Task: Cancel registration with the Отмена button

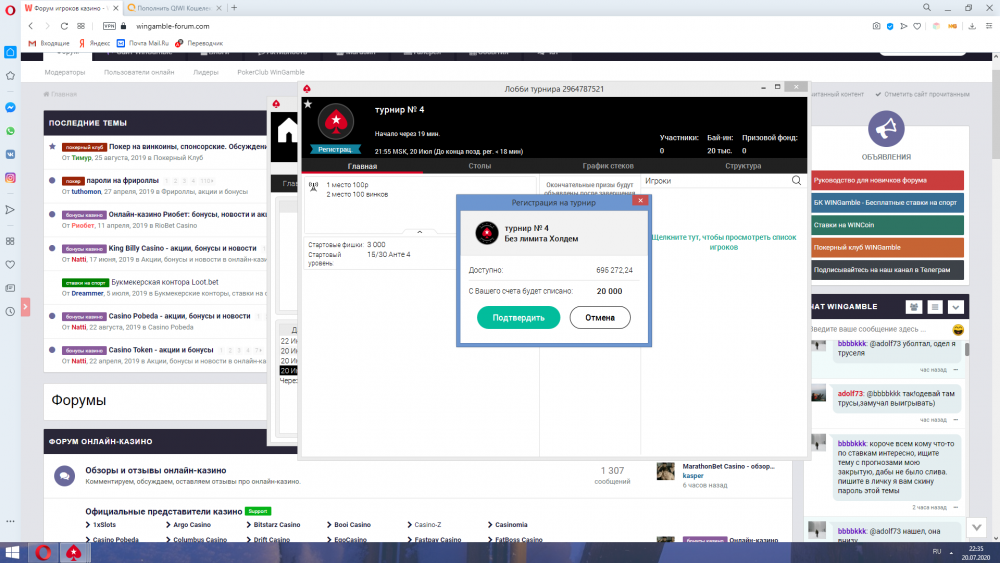Action: point(600,318)
